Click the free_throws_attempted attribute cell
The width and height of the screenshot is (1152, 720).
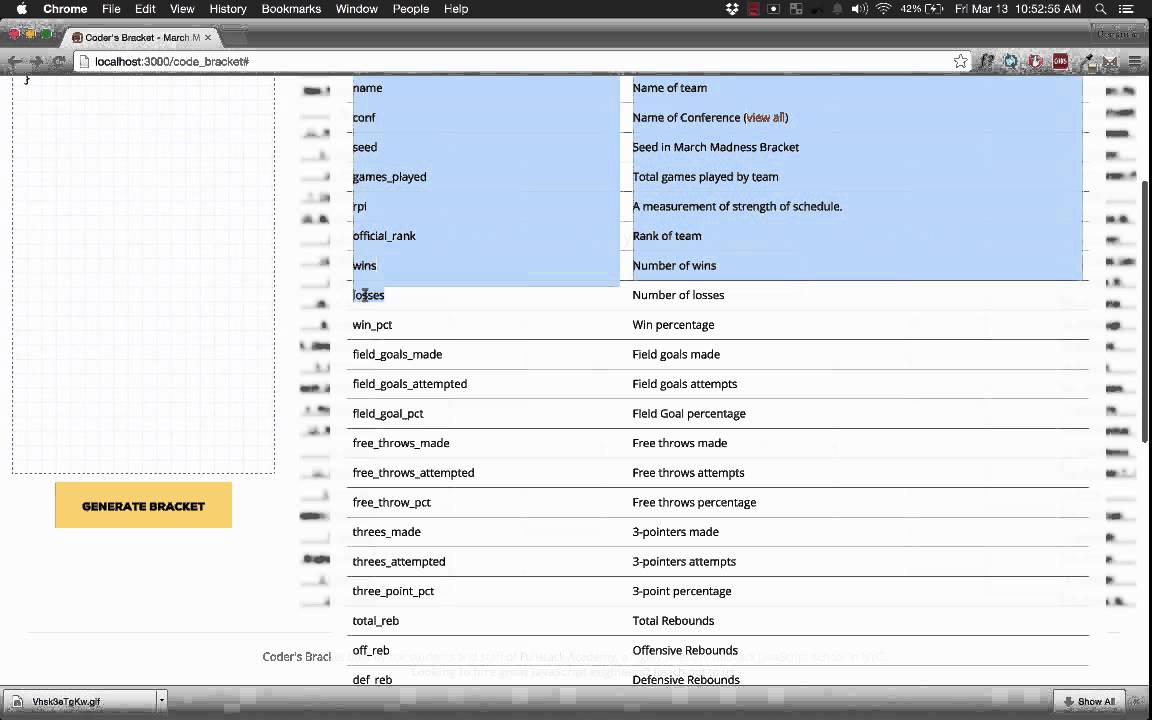(414, 472)
